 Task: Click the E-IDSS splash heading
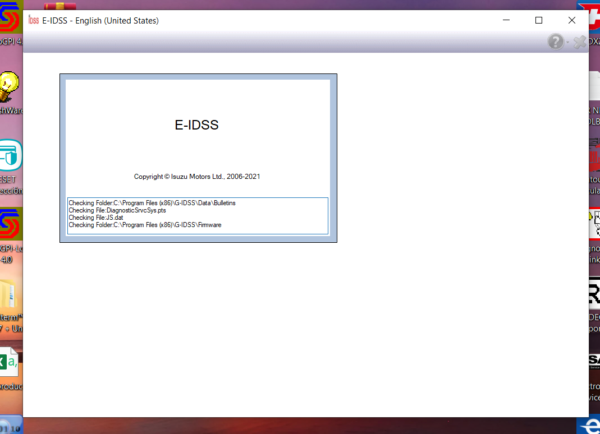pos(197,125)
